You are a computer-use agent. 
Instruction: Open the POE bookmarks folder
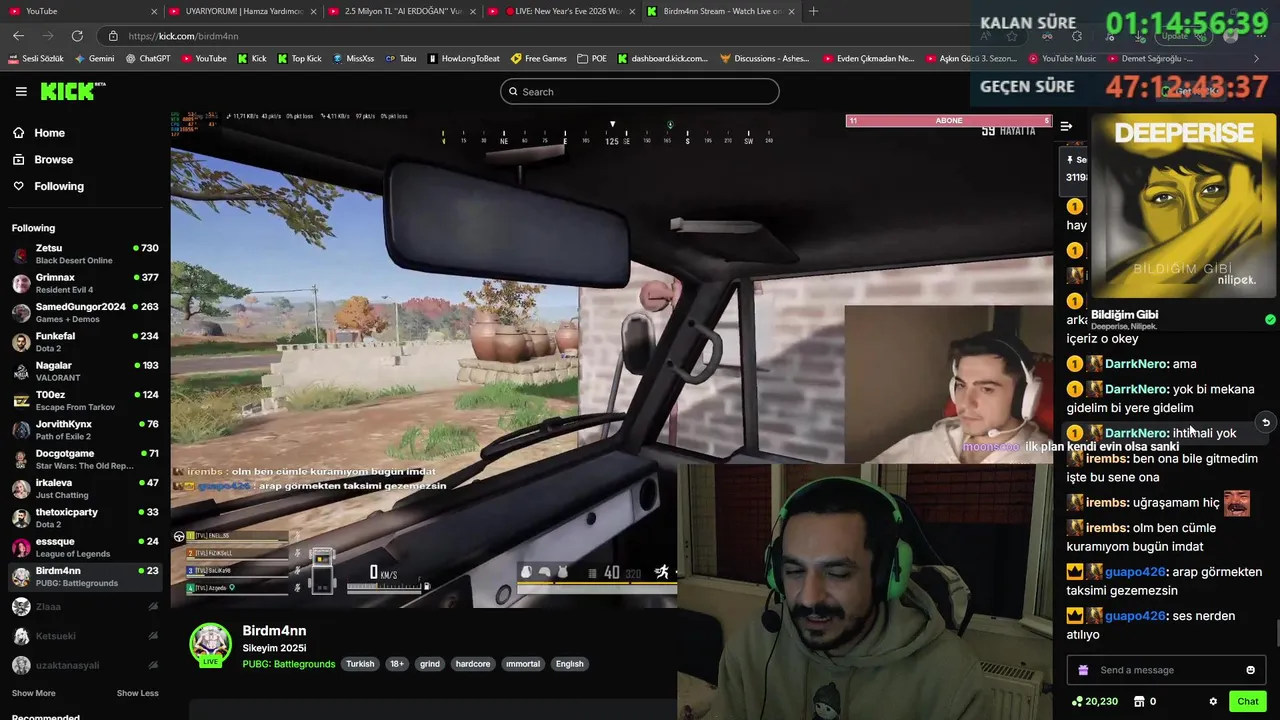(592, 58)
